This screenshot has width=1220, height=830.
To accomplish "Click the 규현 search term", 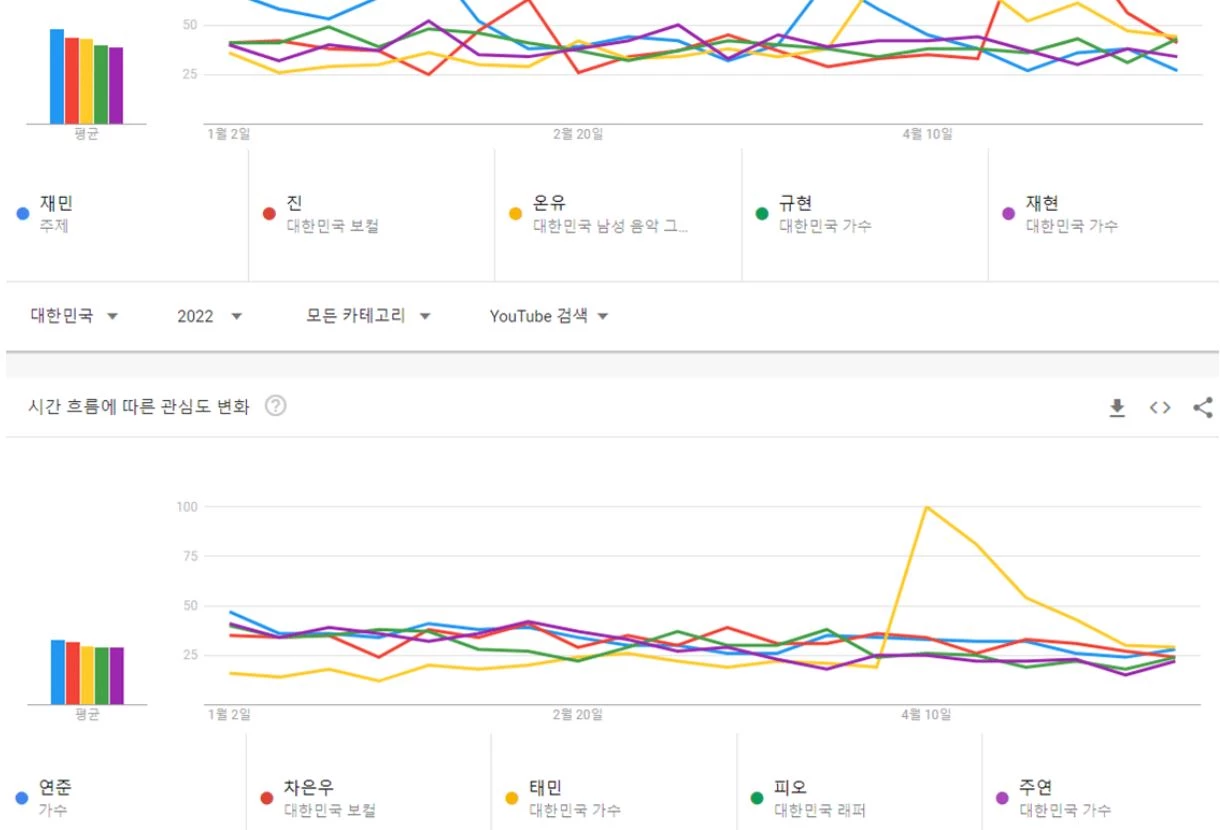I will click(796, 203).
